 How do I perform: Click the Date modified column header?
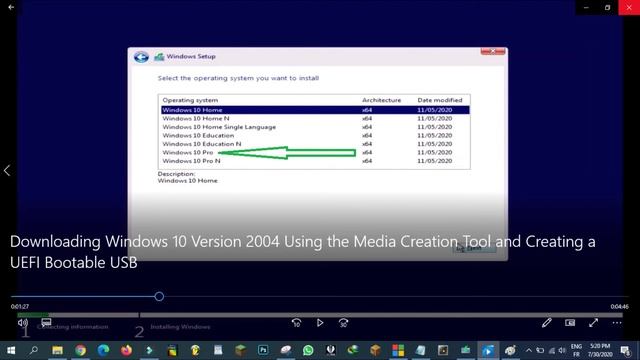440,100
